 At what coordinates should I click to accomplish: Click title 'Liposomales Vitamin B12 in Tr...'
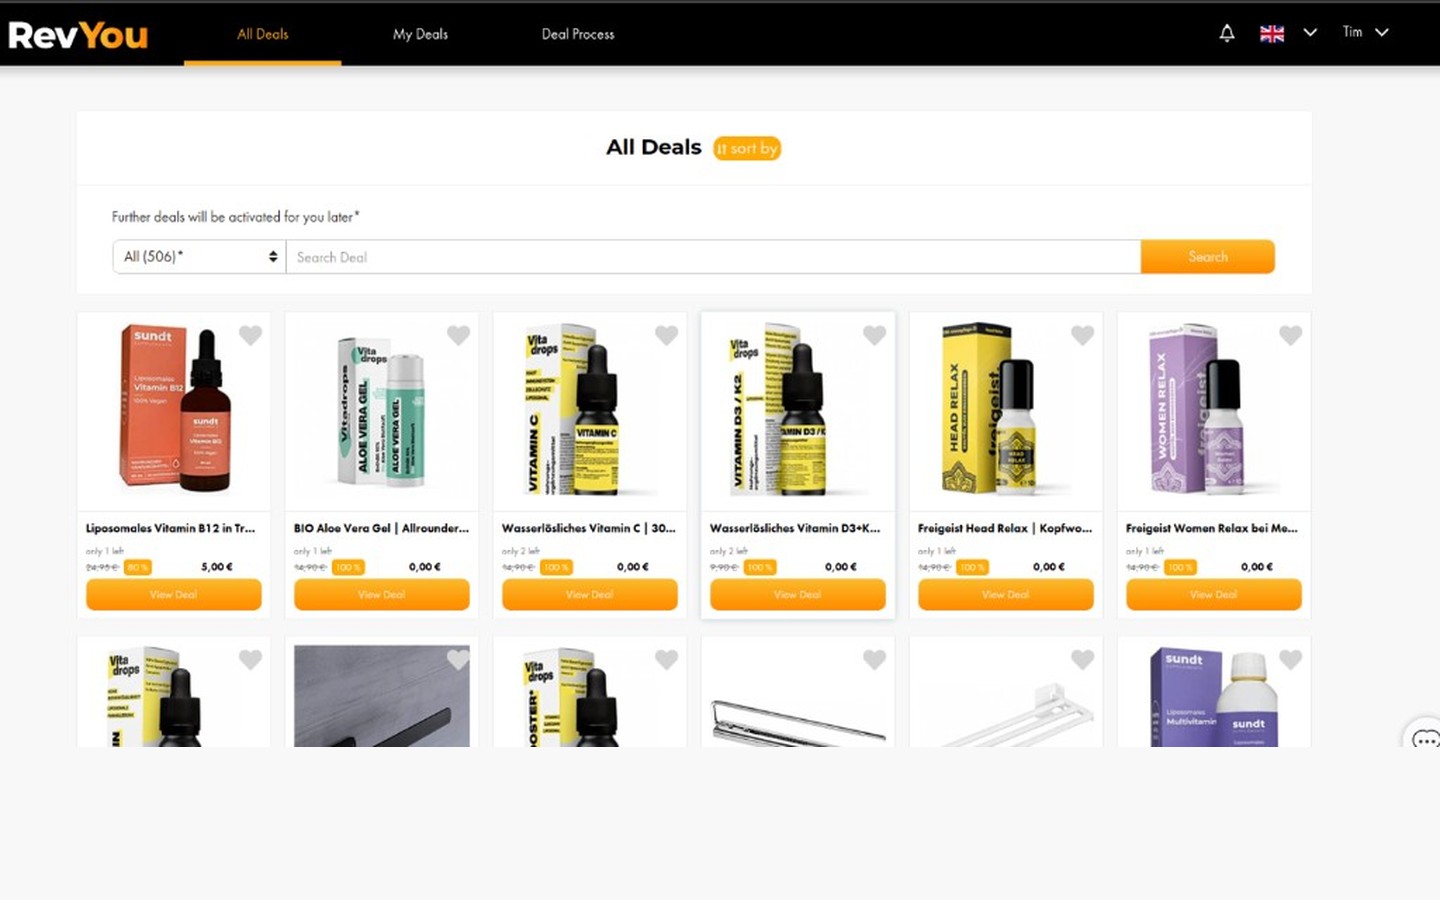click(170, 528)
